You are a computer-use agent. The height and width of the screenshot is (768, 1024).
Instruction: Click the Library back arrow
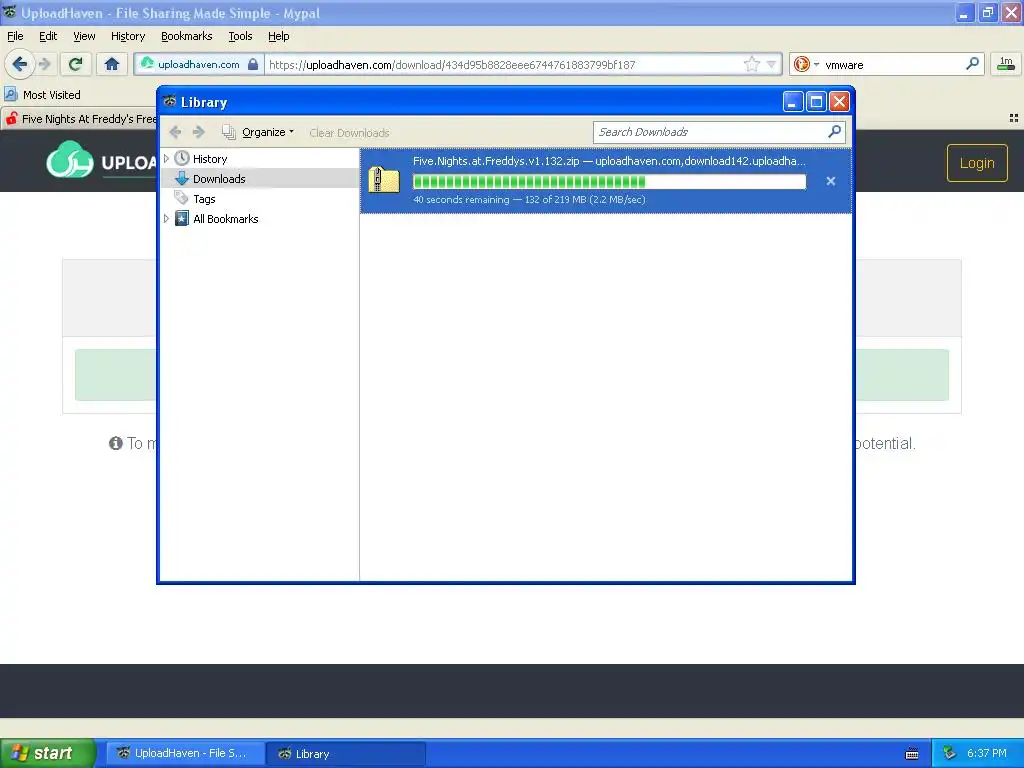[175, 132]
